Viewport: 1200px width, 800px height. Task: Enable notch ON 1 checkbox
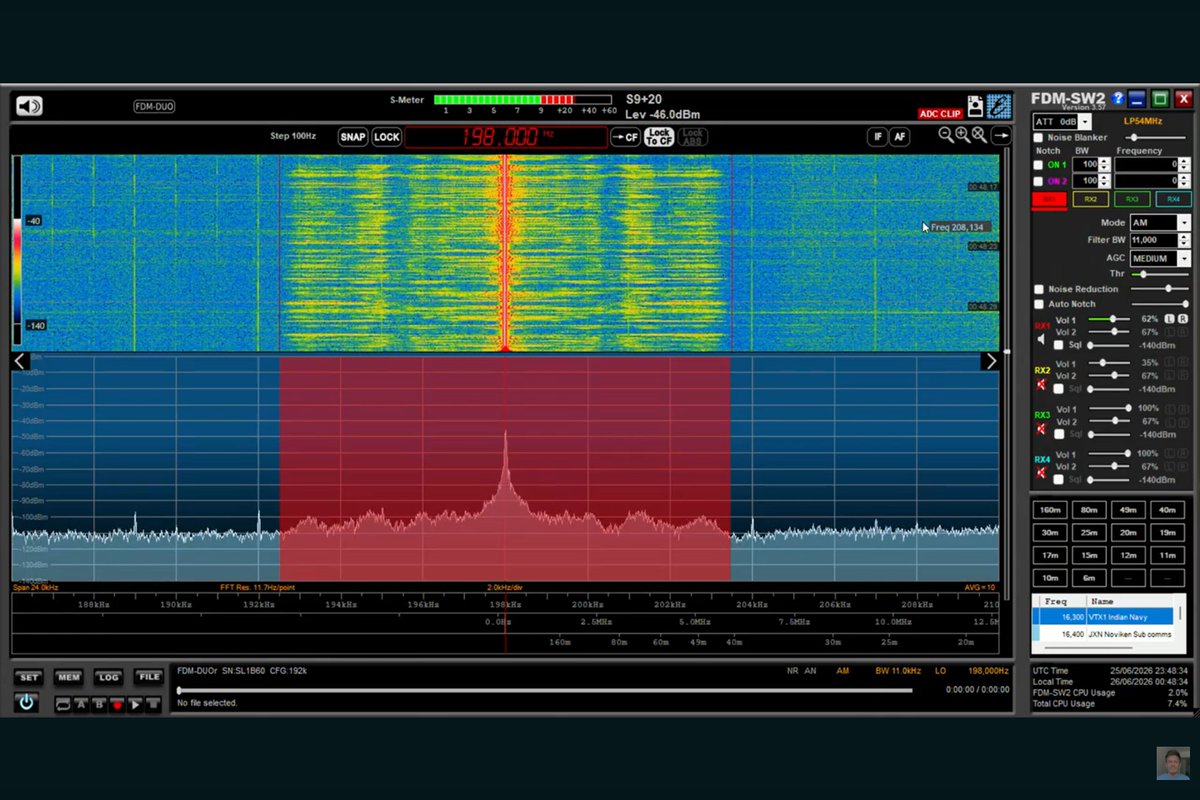tap(1038, 164)
